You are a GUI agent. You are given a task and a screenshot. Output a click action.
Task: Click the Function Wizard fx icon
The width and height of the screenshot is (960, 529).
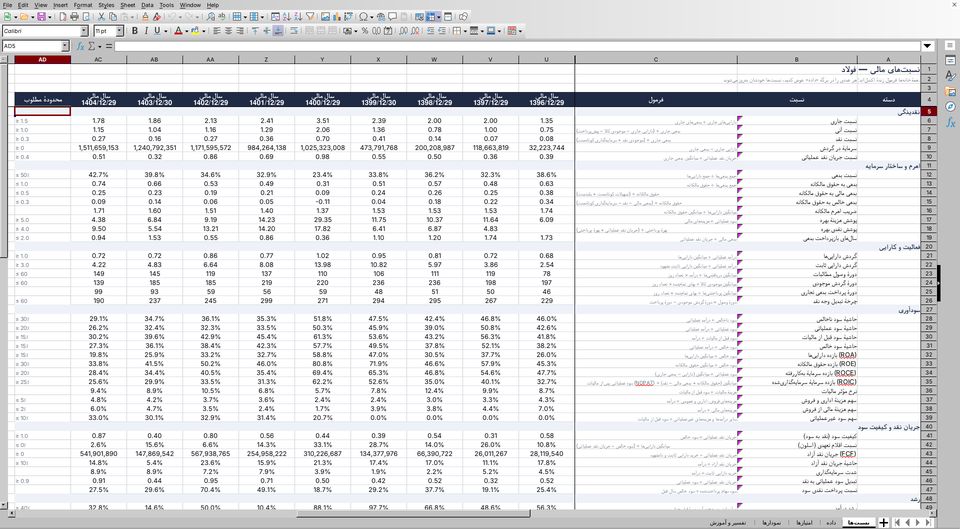[80, 46]
